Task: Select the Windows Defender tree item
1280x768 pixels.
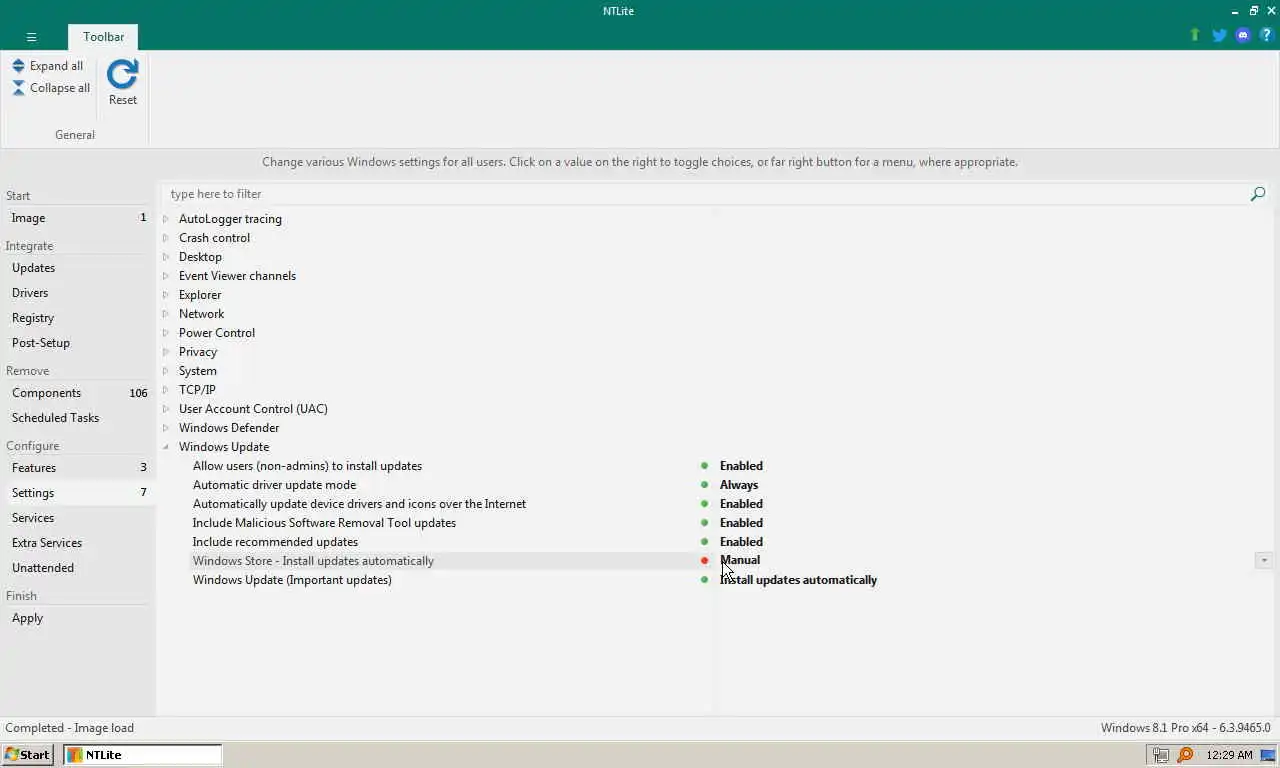Action: pos(229,428)
